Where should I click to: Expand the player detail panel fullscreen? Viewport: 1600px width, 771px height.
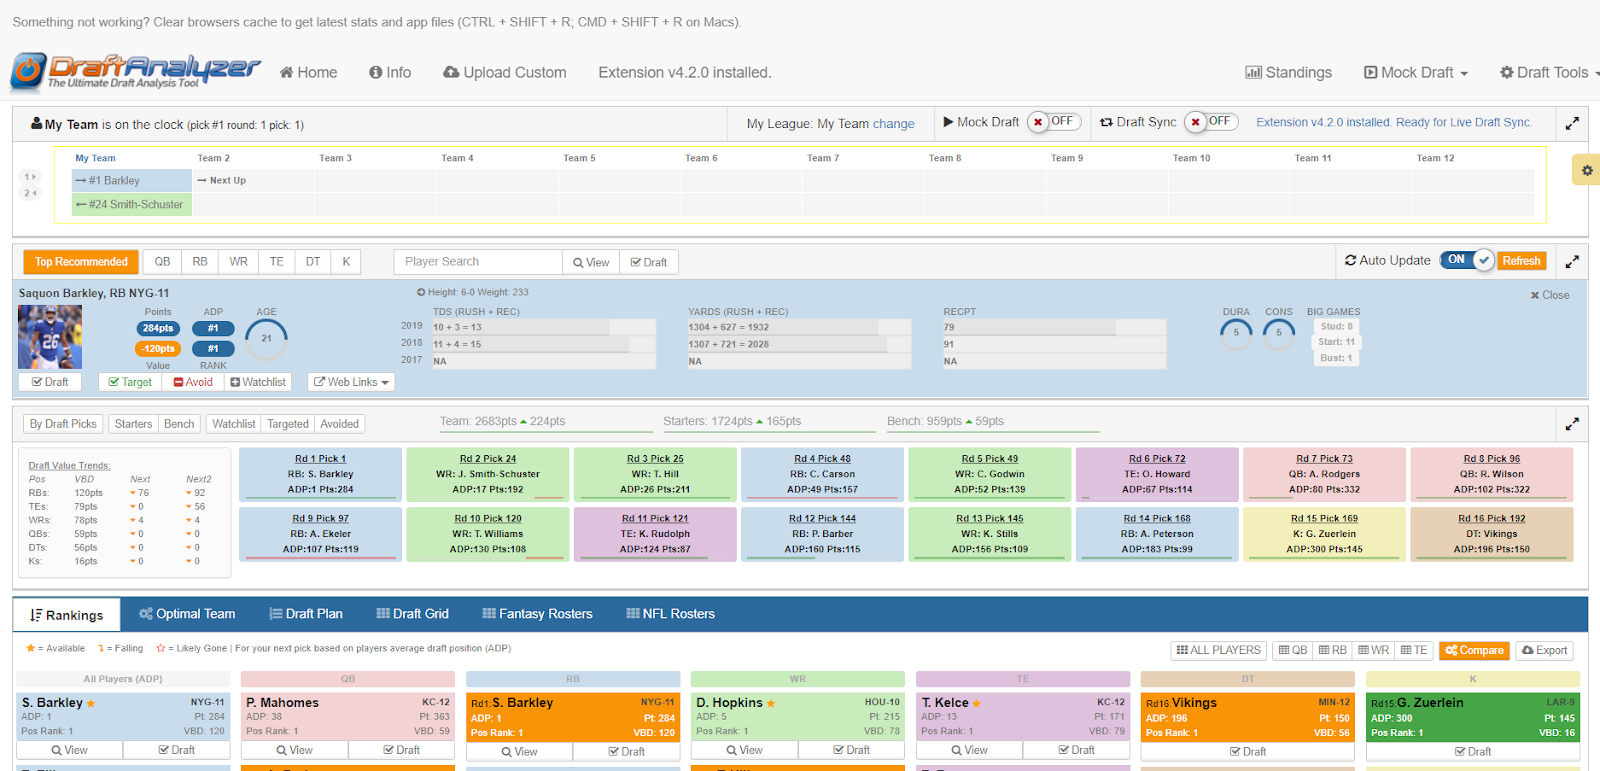pos(1572,261)
